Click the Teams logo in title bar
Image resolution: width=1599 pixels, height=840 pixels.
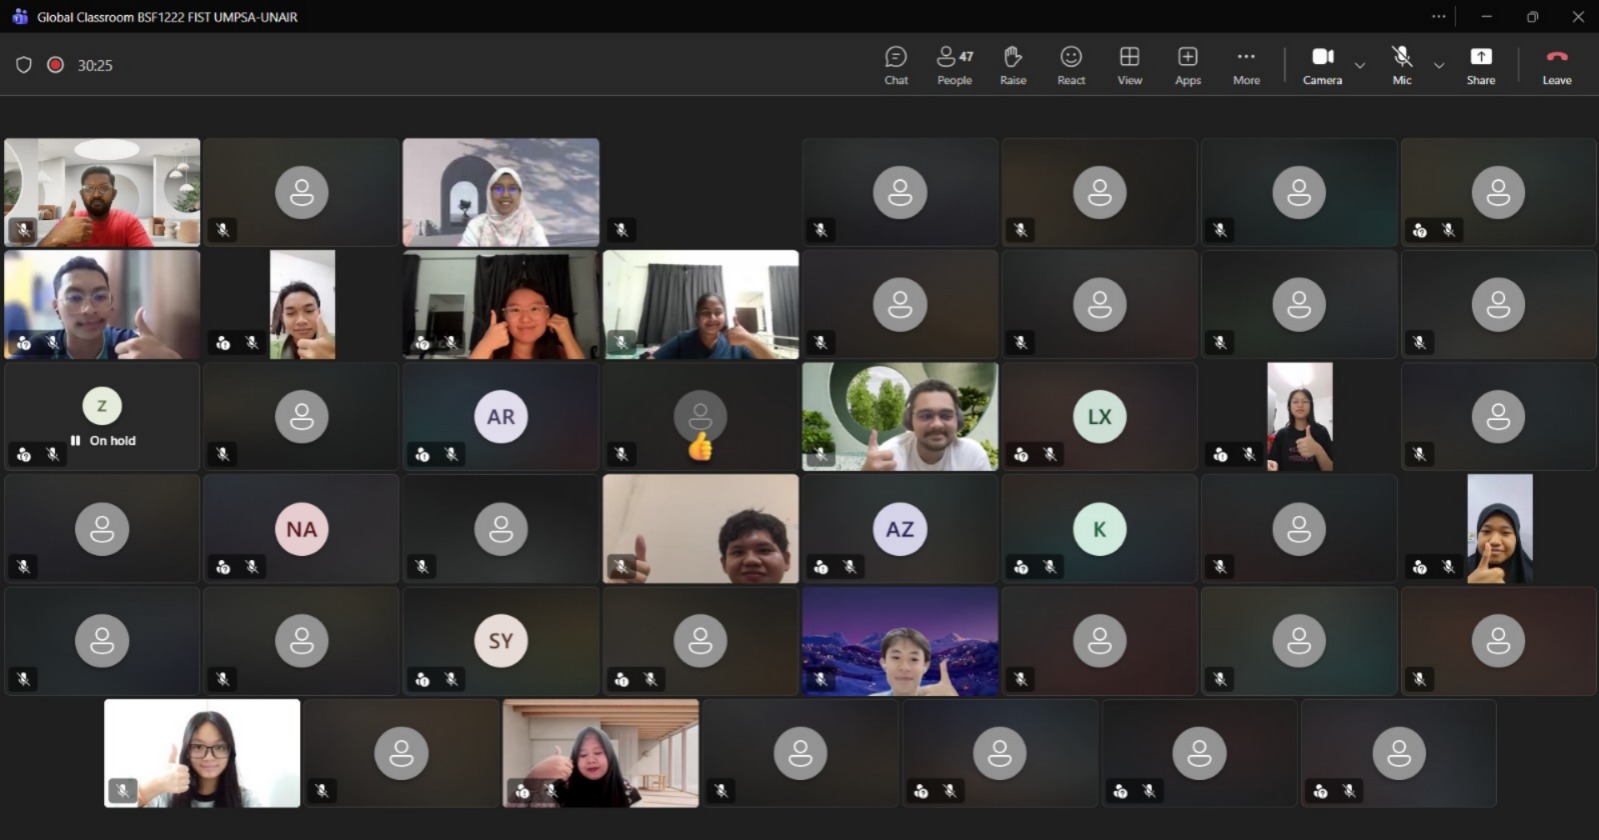click(x=19, y=16)
